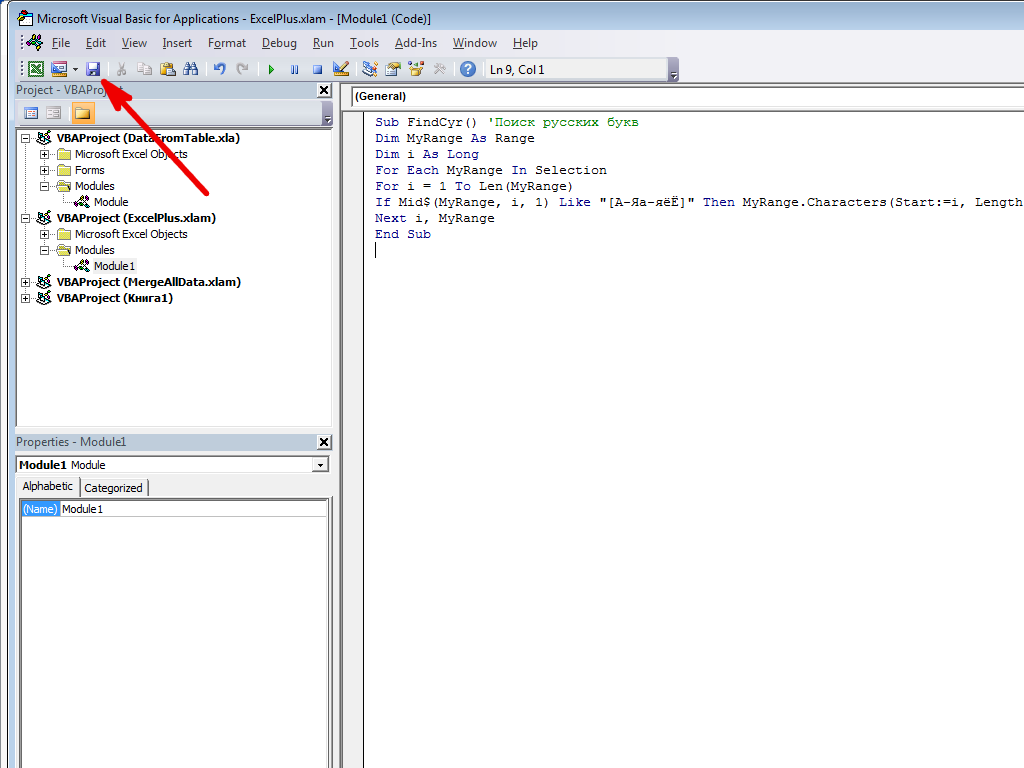The image size is (1024, 768).
Task: Click the Module1 name value field
Action: 193,509
